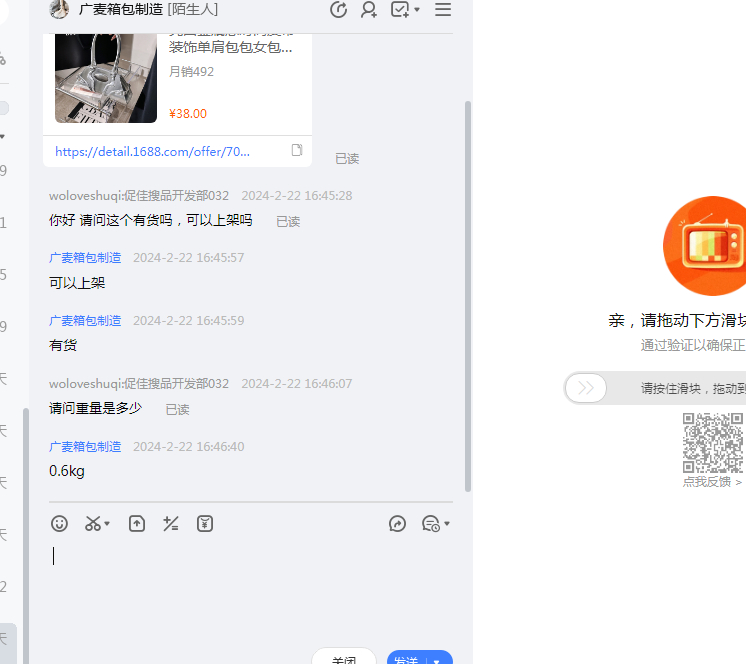Expand the task checkmark dropdown in header
The image size is (746, 664).
[x=416, y=10]
